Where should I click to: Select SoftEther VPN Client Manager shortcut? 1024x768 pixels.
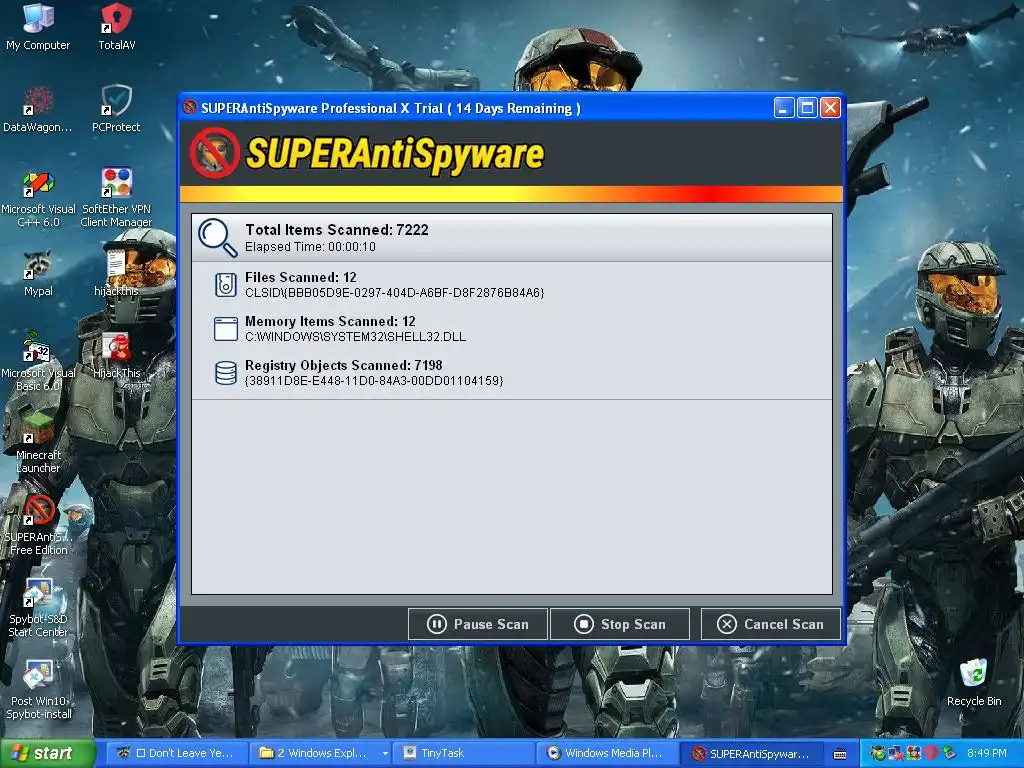tap(116, 198)
